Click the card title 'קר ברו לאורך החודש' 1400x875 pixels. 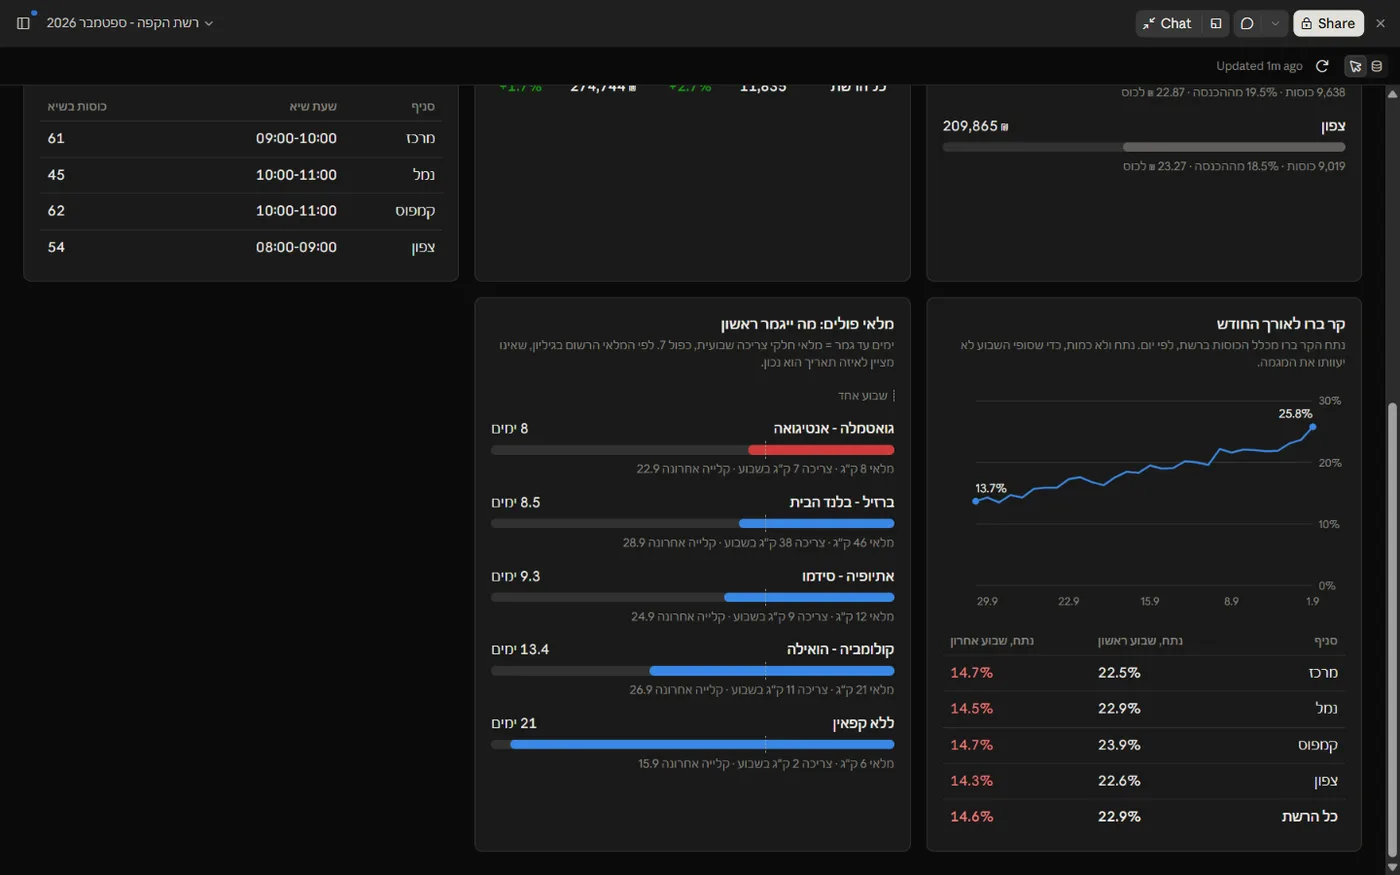1281,324
